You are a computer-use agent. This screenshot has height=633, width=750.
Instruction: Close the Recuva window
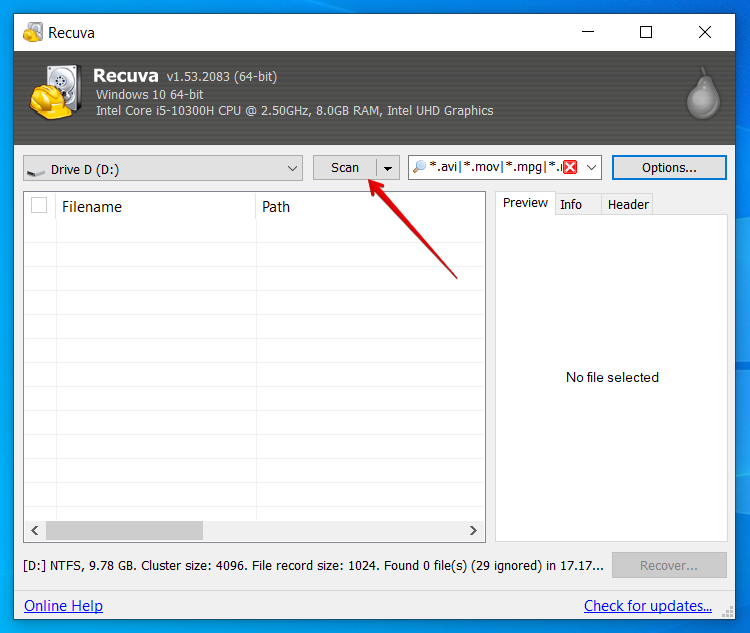[705, 32]
